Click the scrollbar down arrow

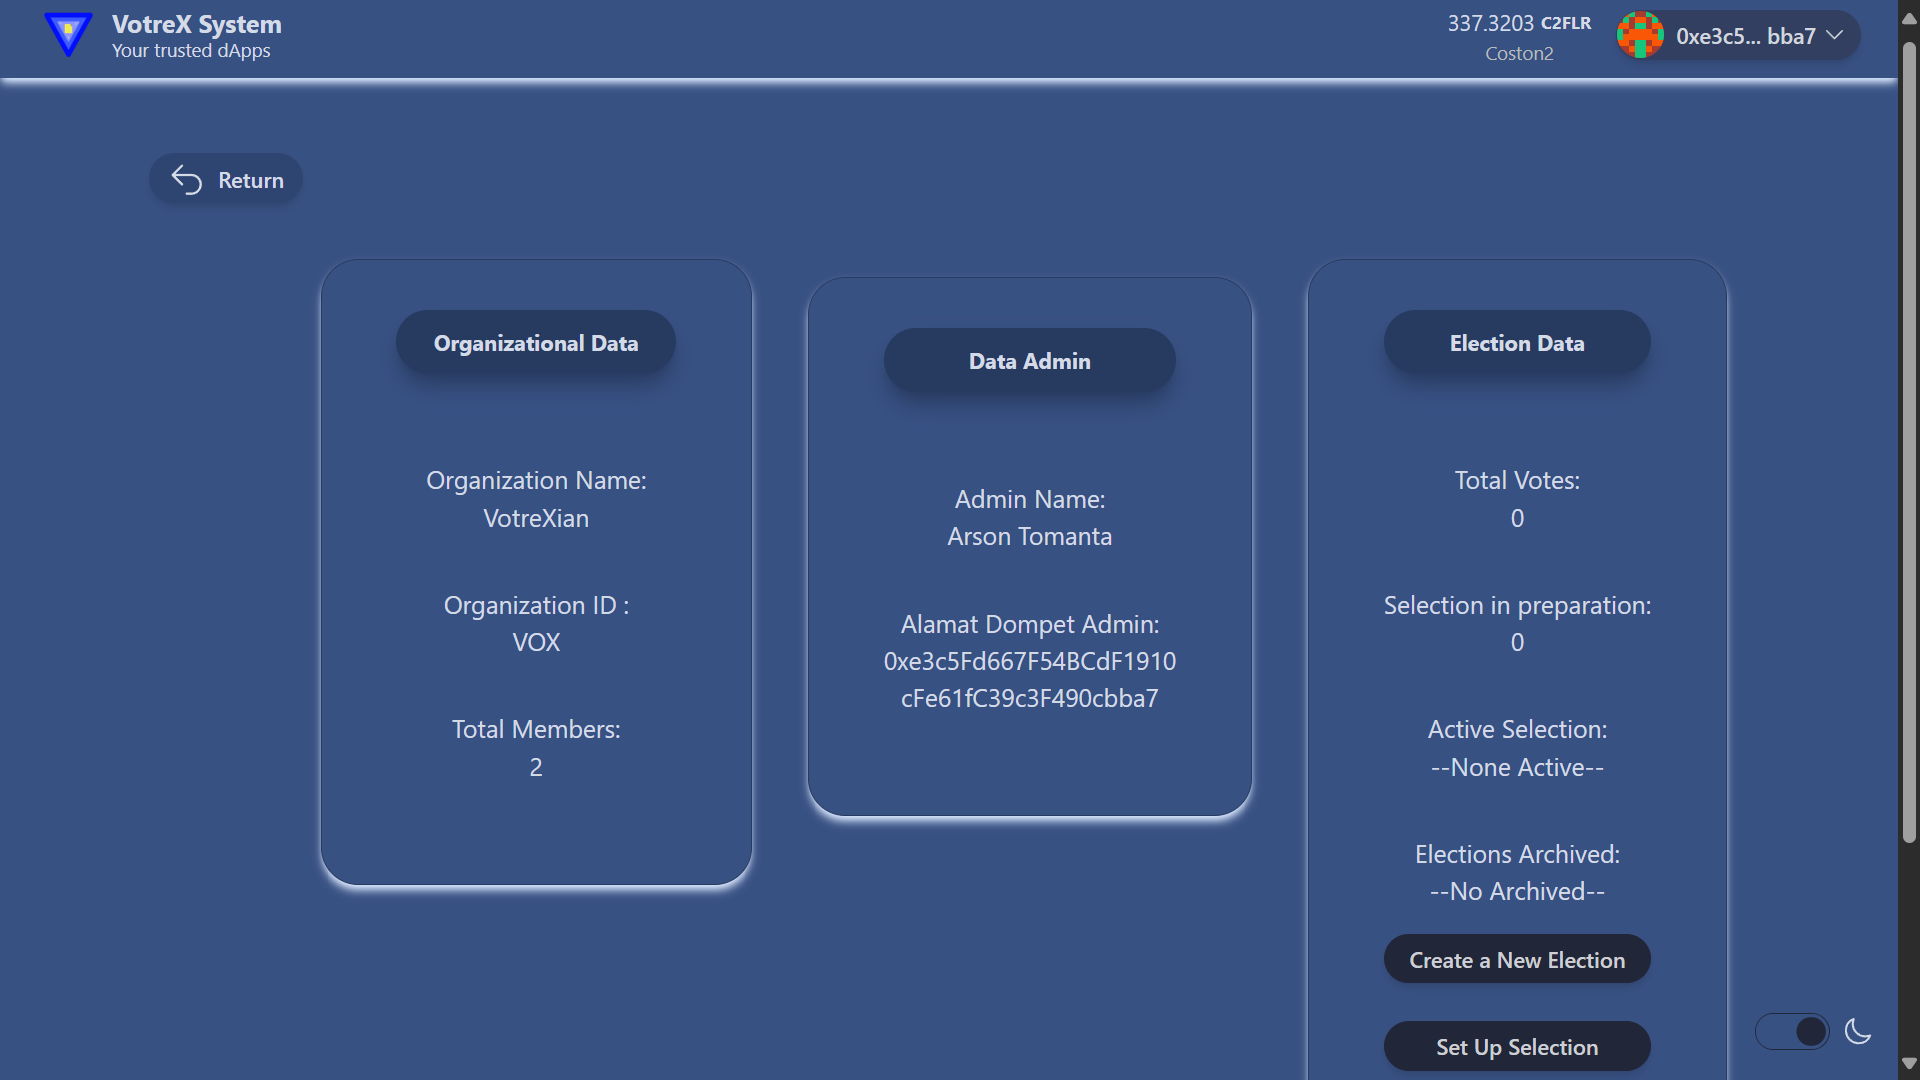coord(1908,1064)
